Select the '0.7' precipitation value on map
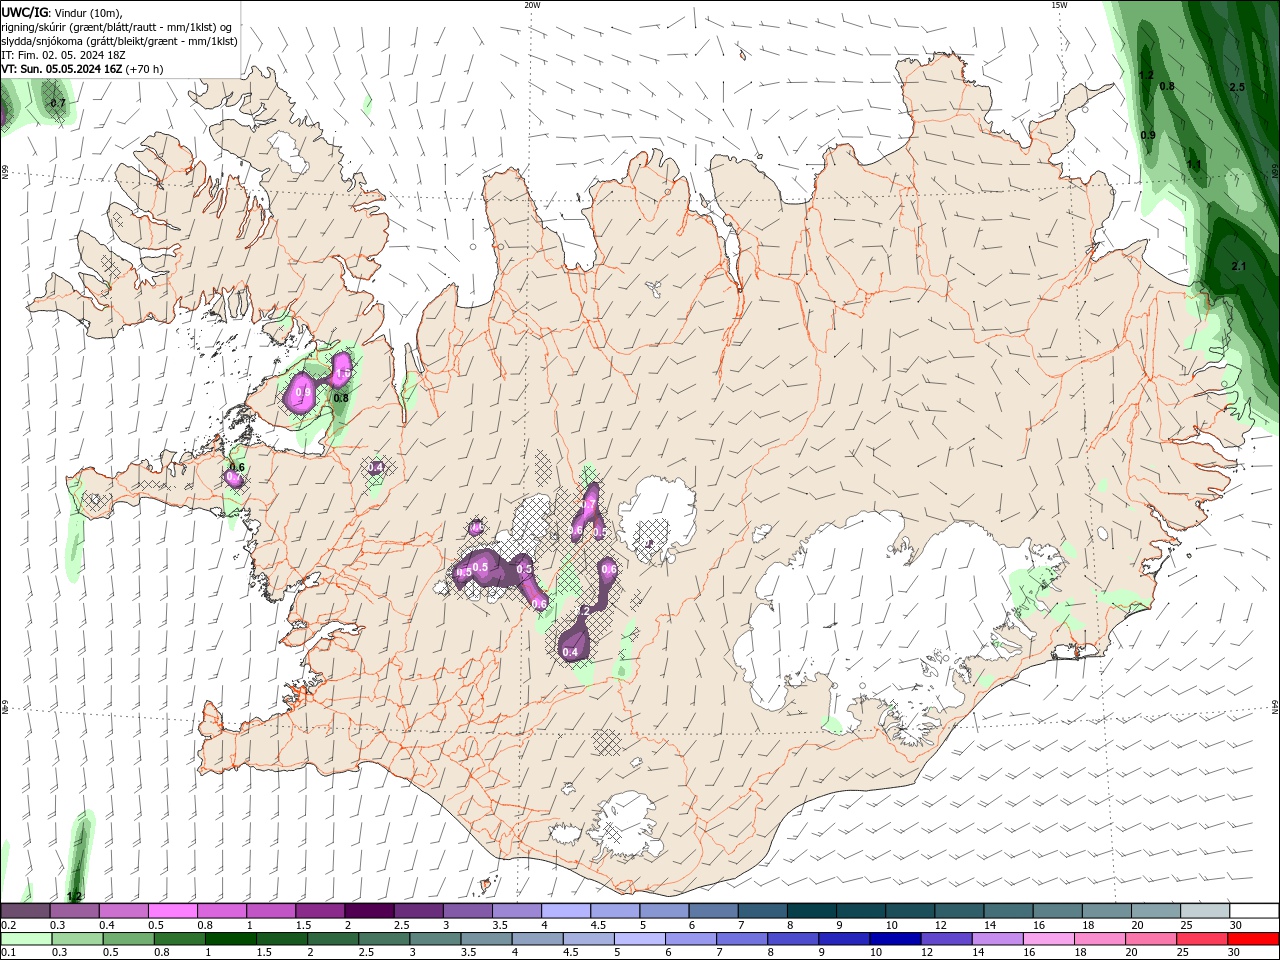The height and width of the screenshot is (960, 1280). (x=58, y=103)
